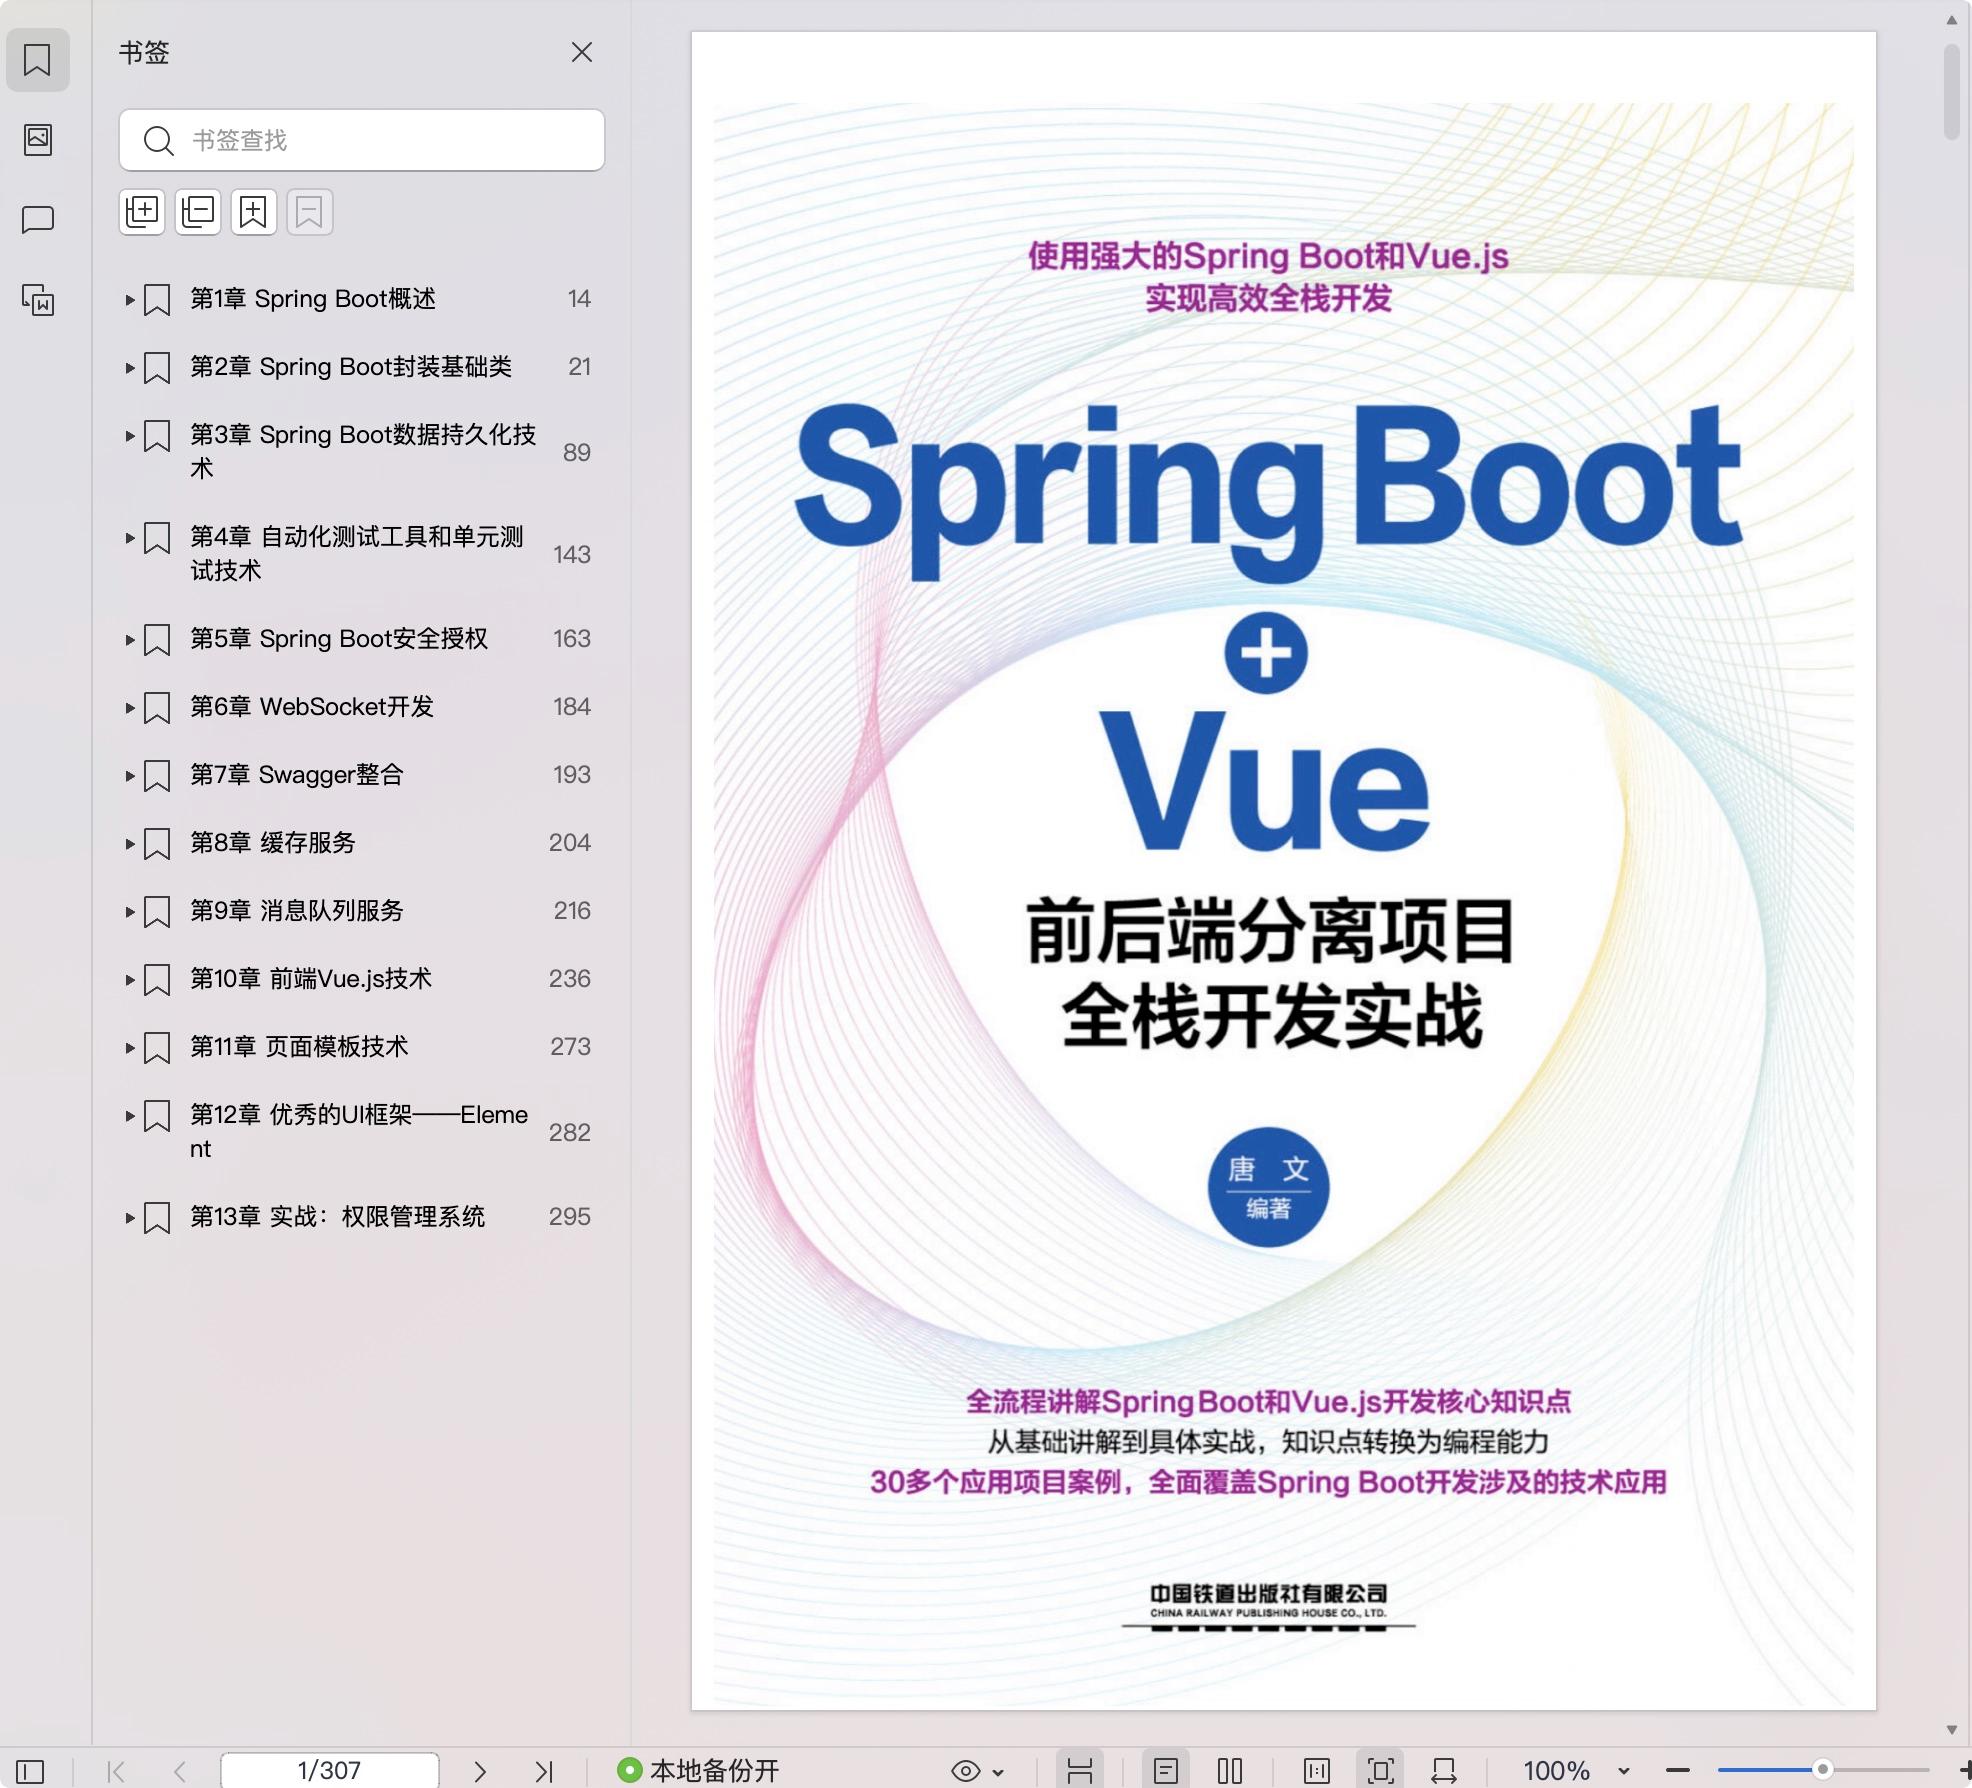Click the fit page icon

pos(1381,1771)
